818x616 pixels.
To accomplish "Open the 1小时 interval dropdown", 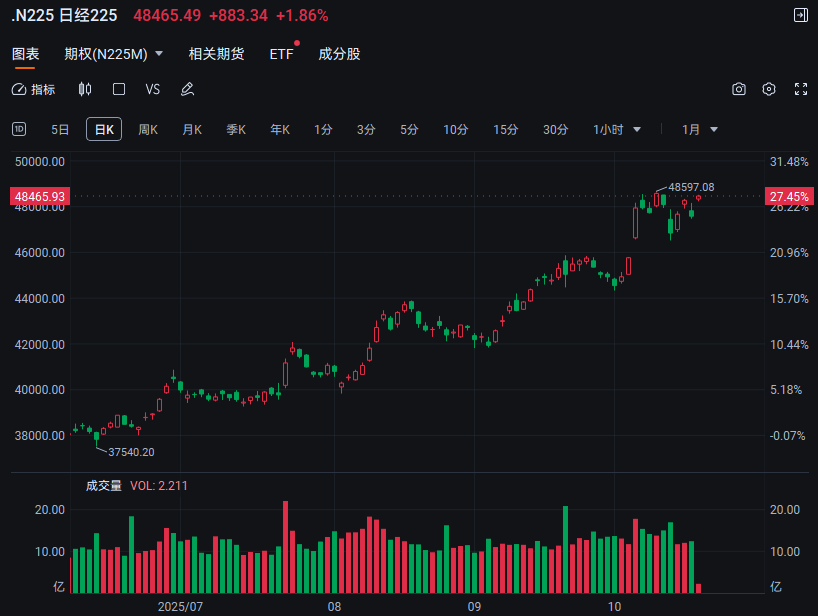I will 617,129.
